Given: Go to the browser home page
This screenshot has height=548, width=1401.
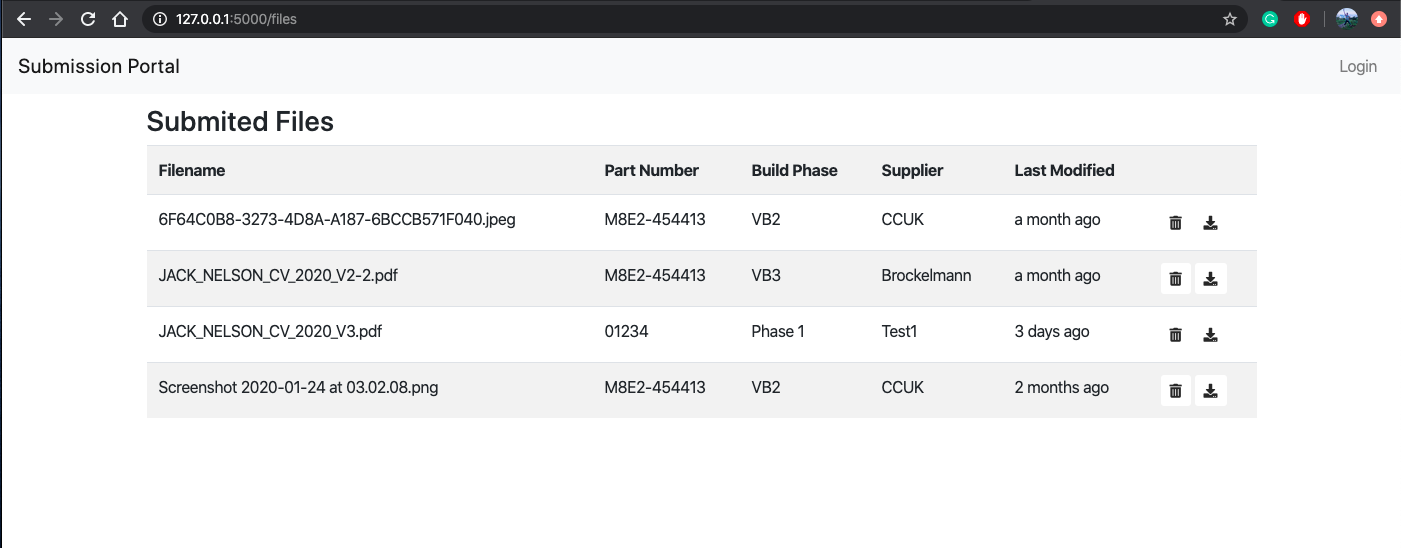Looking at the screenshot, I should pyautogui.click(x=120, y=19).
